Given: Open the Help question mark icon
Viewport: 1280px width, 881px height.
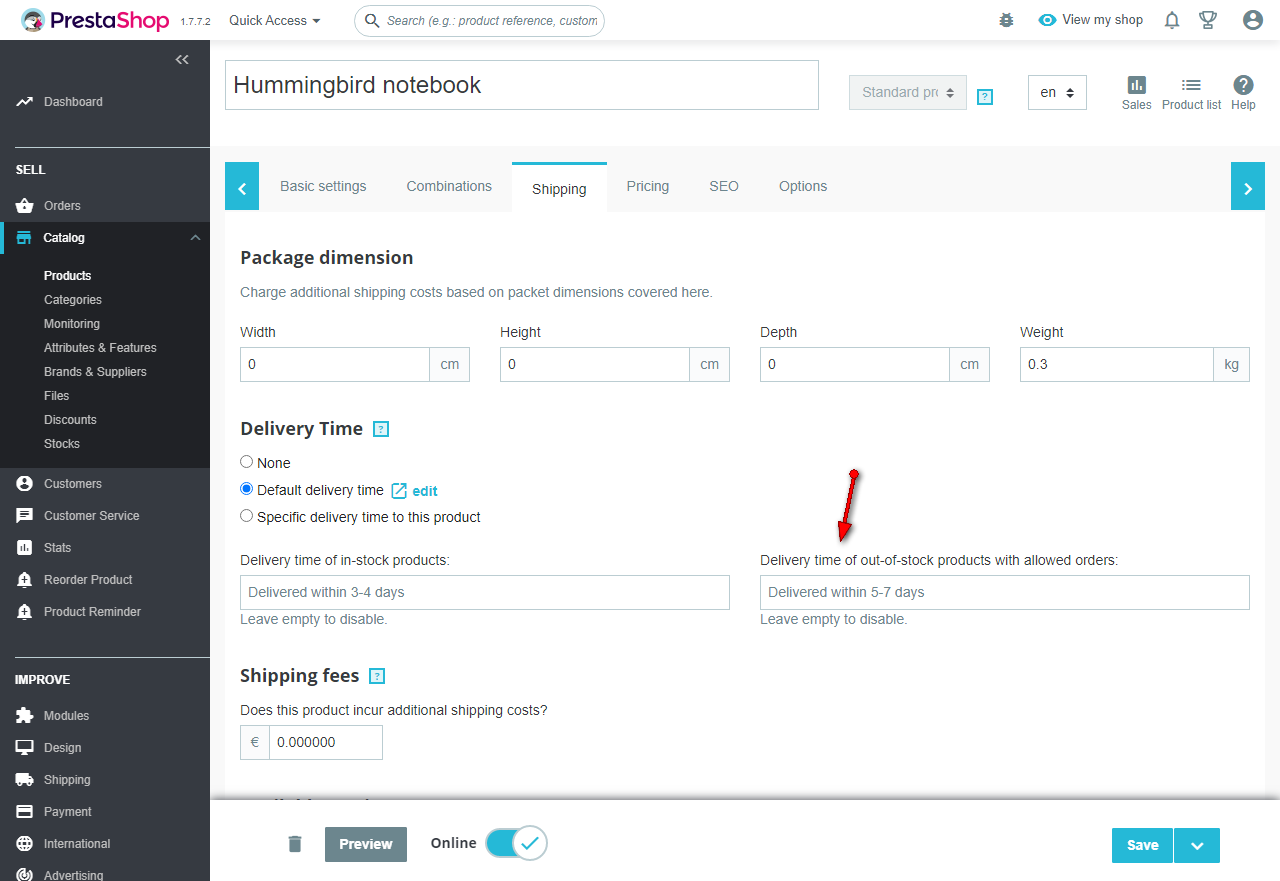Looking at the screenshot, I should (1243, 92).
